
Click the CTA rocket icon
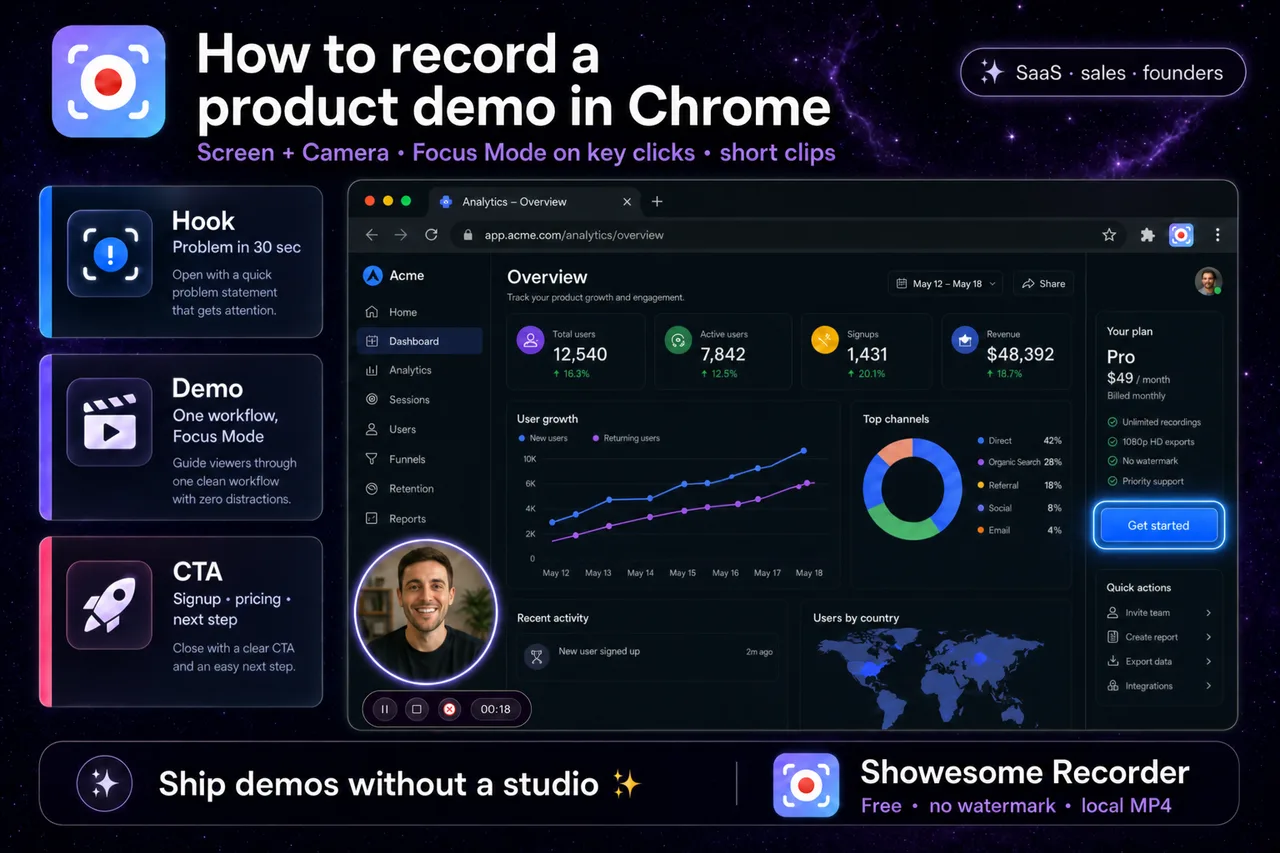coord(110,604)
